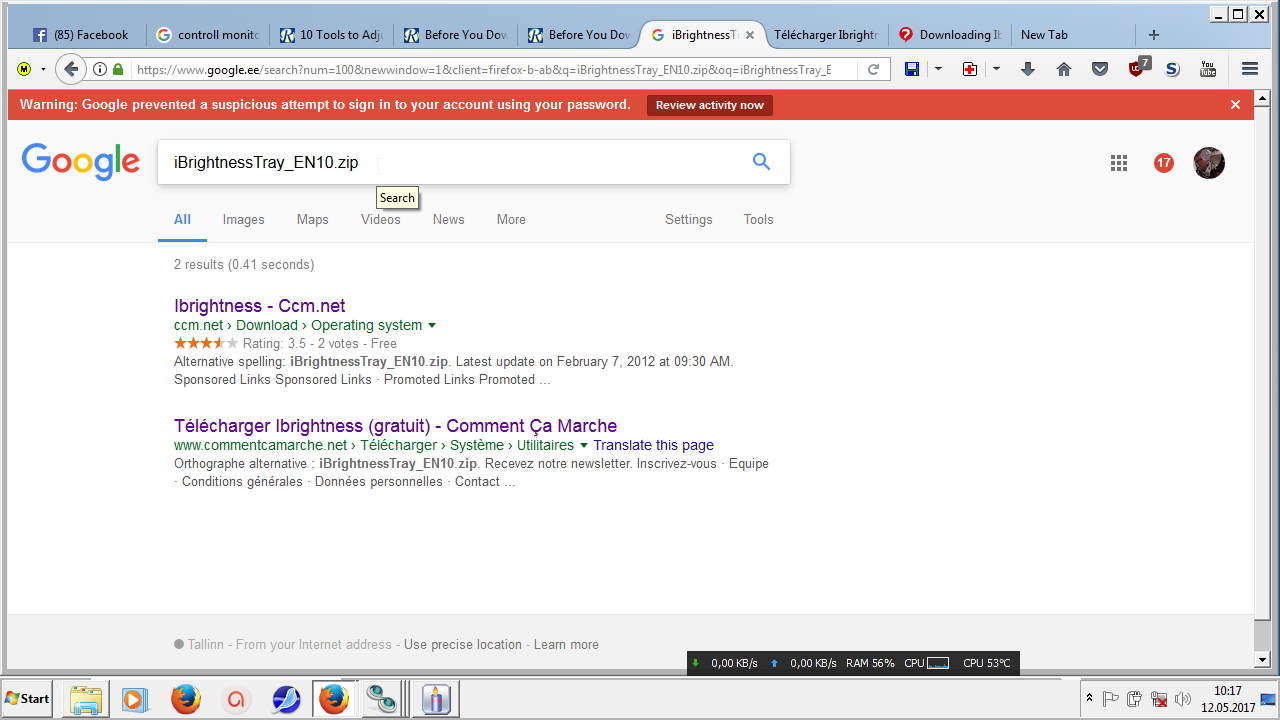Show hidden system tray icons

tap(1089, 698)
